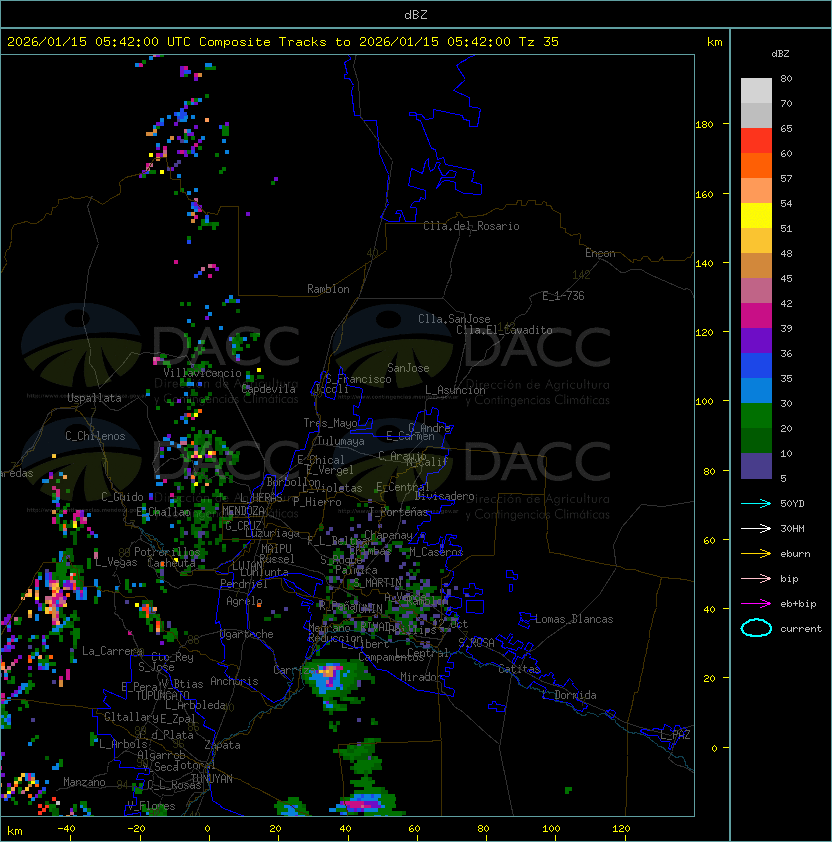Click the 'C_Guido' map label
The width and height of the screenshot is (832, 842).
pos(122,497)
